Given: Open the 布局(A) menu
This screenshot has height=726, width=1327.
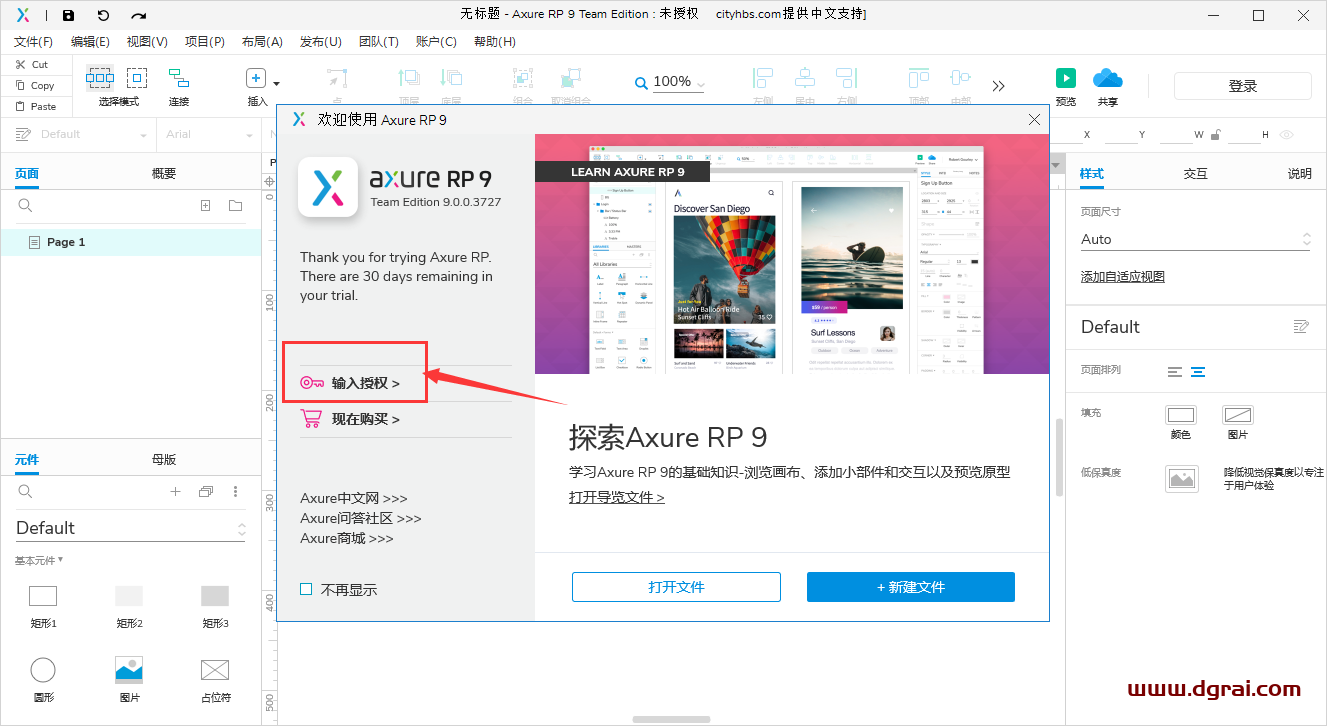Looking at the screenshot, I should click(x=260, y=41).
